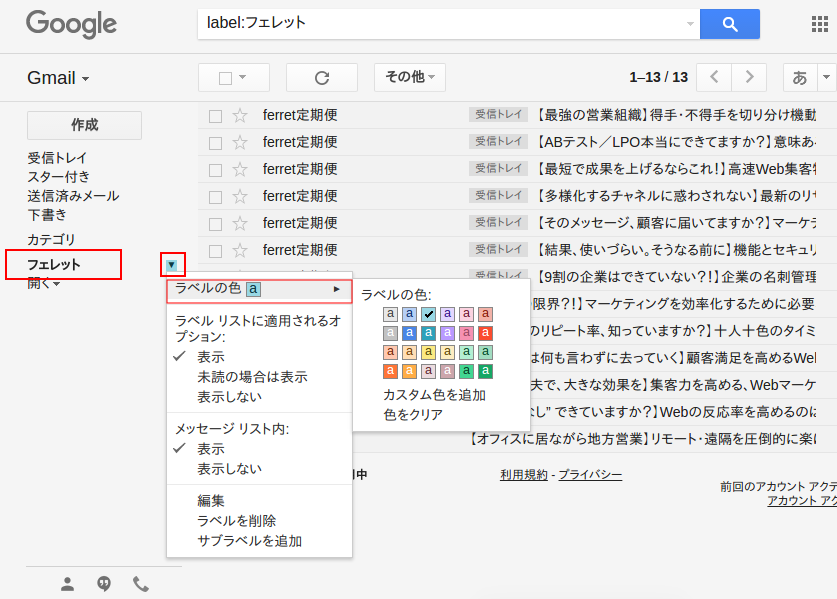Screen dimensions: 837x599
Task: Open スター付き in sidebar
Action: click(x=58, y=177)
